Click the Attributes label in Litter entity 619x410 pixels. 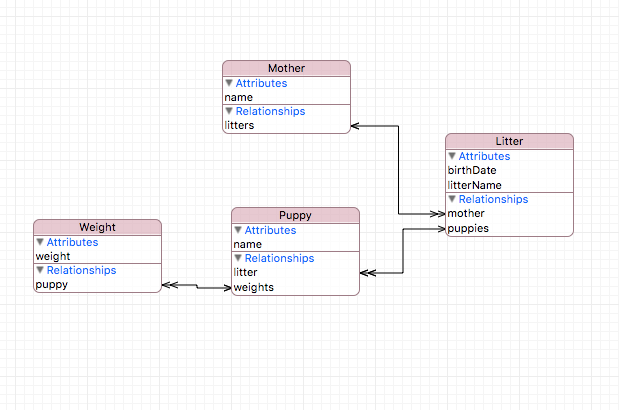pos(484,156)
